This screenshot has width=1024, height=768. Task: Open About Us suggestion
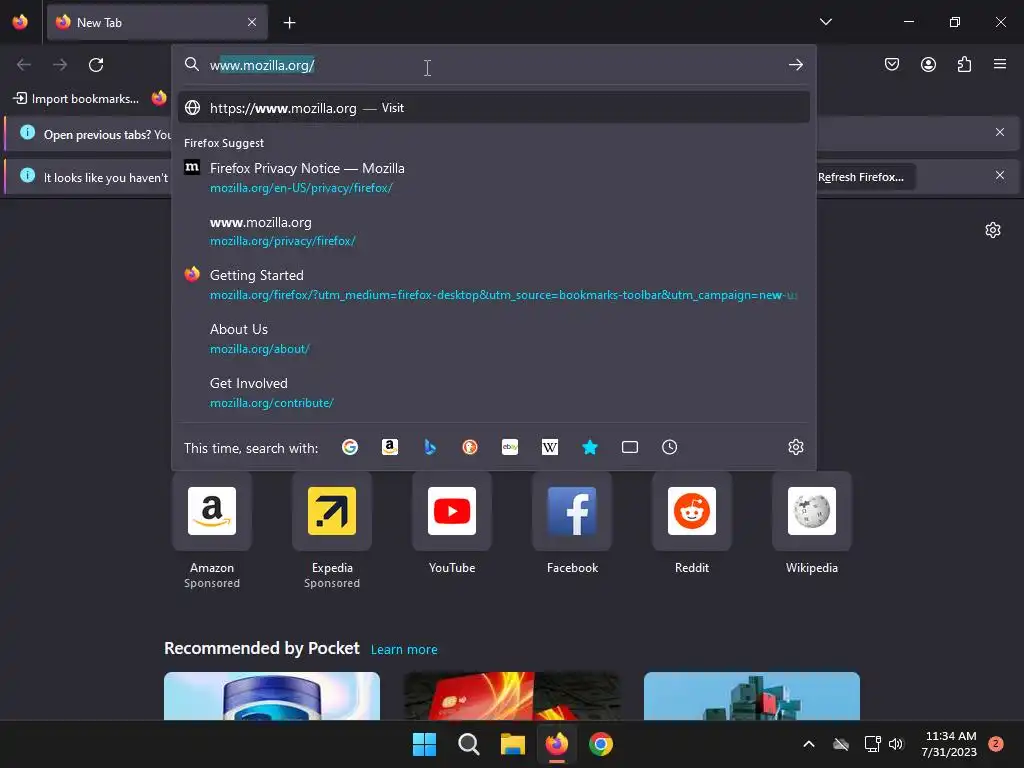[494, 338]
